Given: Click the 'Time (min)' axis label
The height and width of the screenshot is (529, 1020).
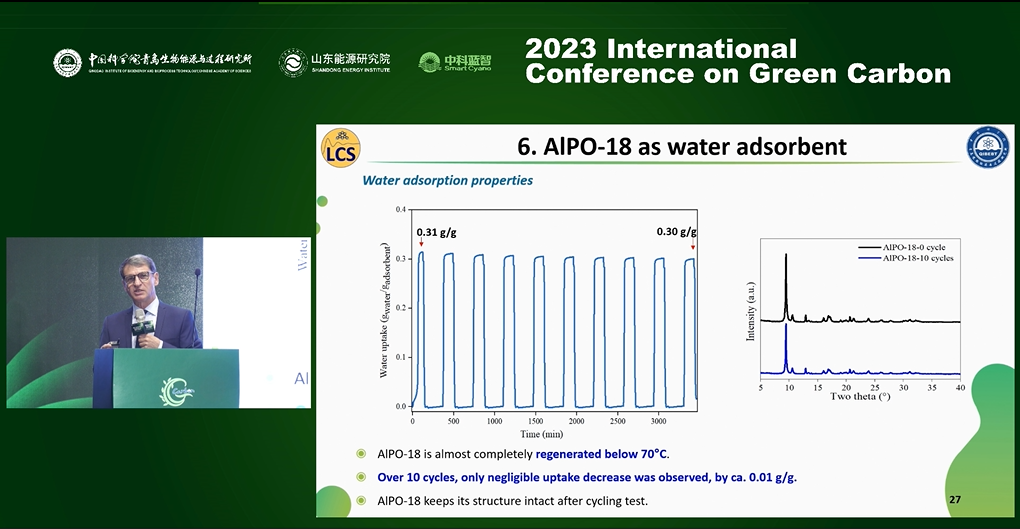Looking at the screenshot, I should (x=541, y=434).
